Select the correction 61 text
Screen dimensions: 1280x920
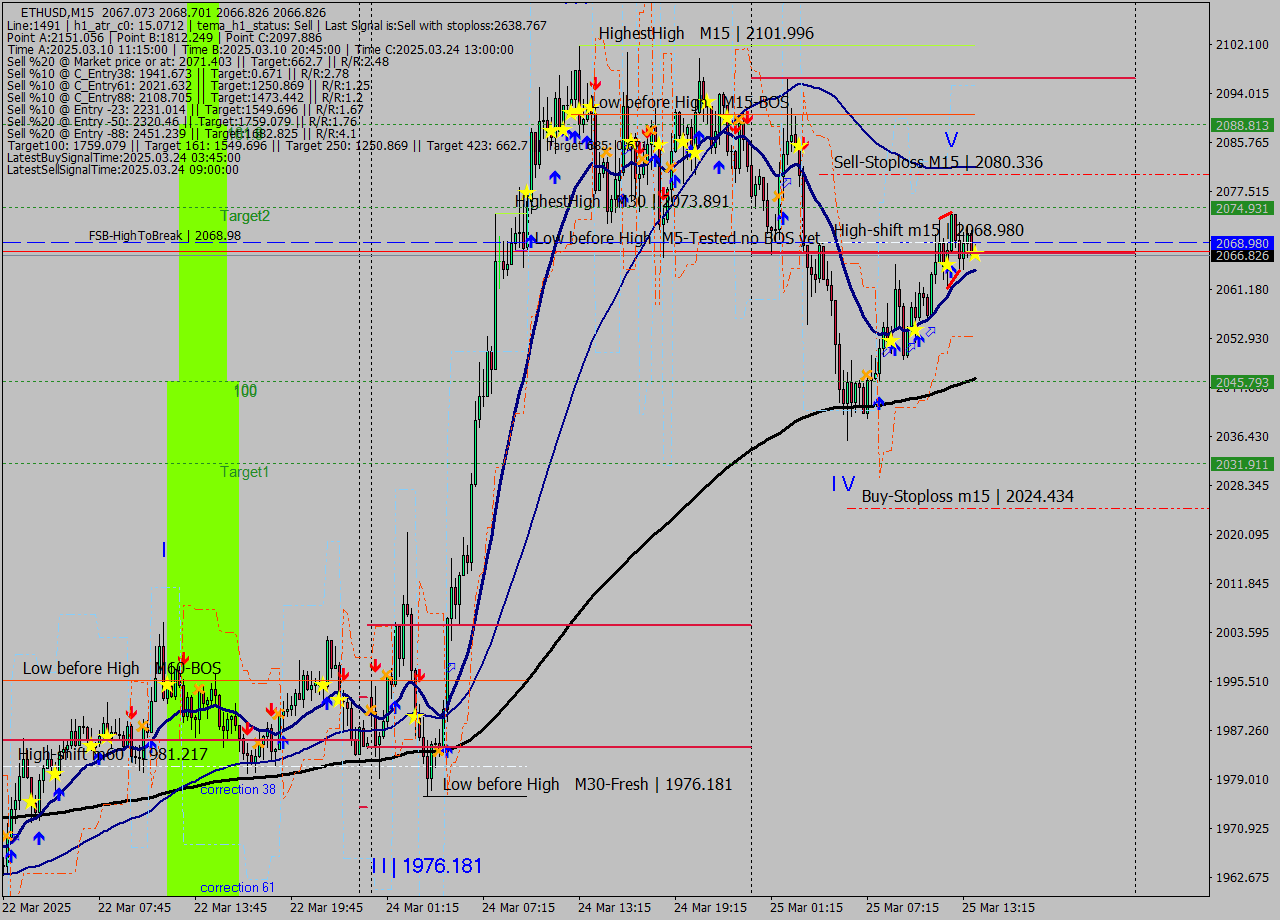(238, 887)
